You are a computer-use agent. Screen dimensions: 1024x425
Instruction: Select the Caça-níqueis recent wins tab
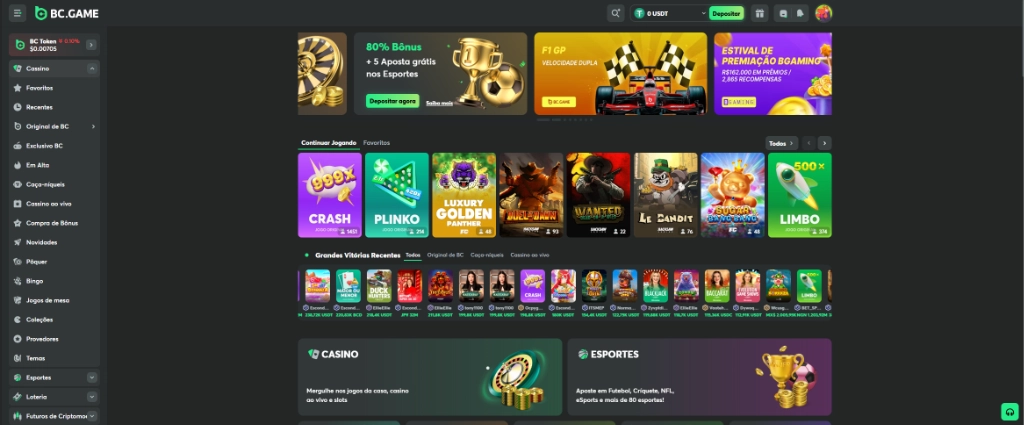487,255
